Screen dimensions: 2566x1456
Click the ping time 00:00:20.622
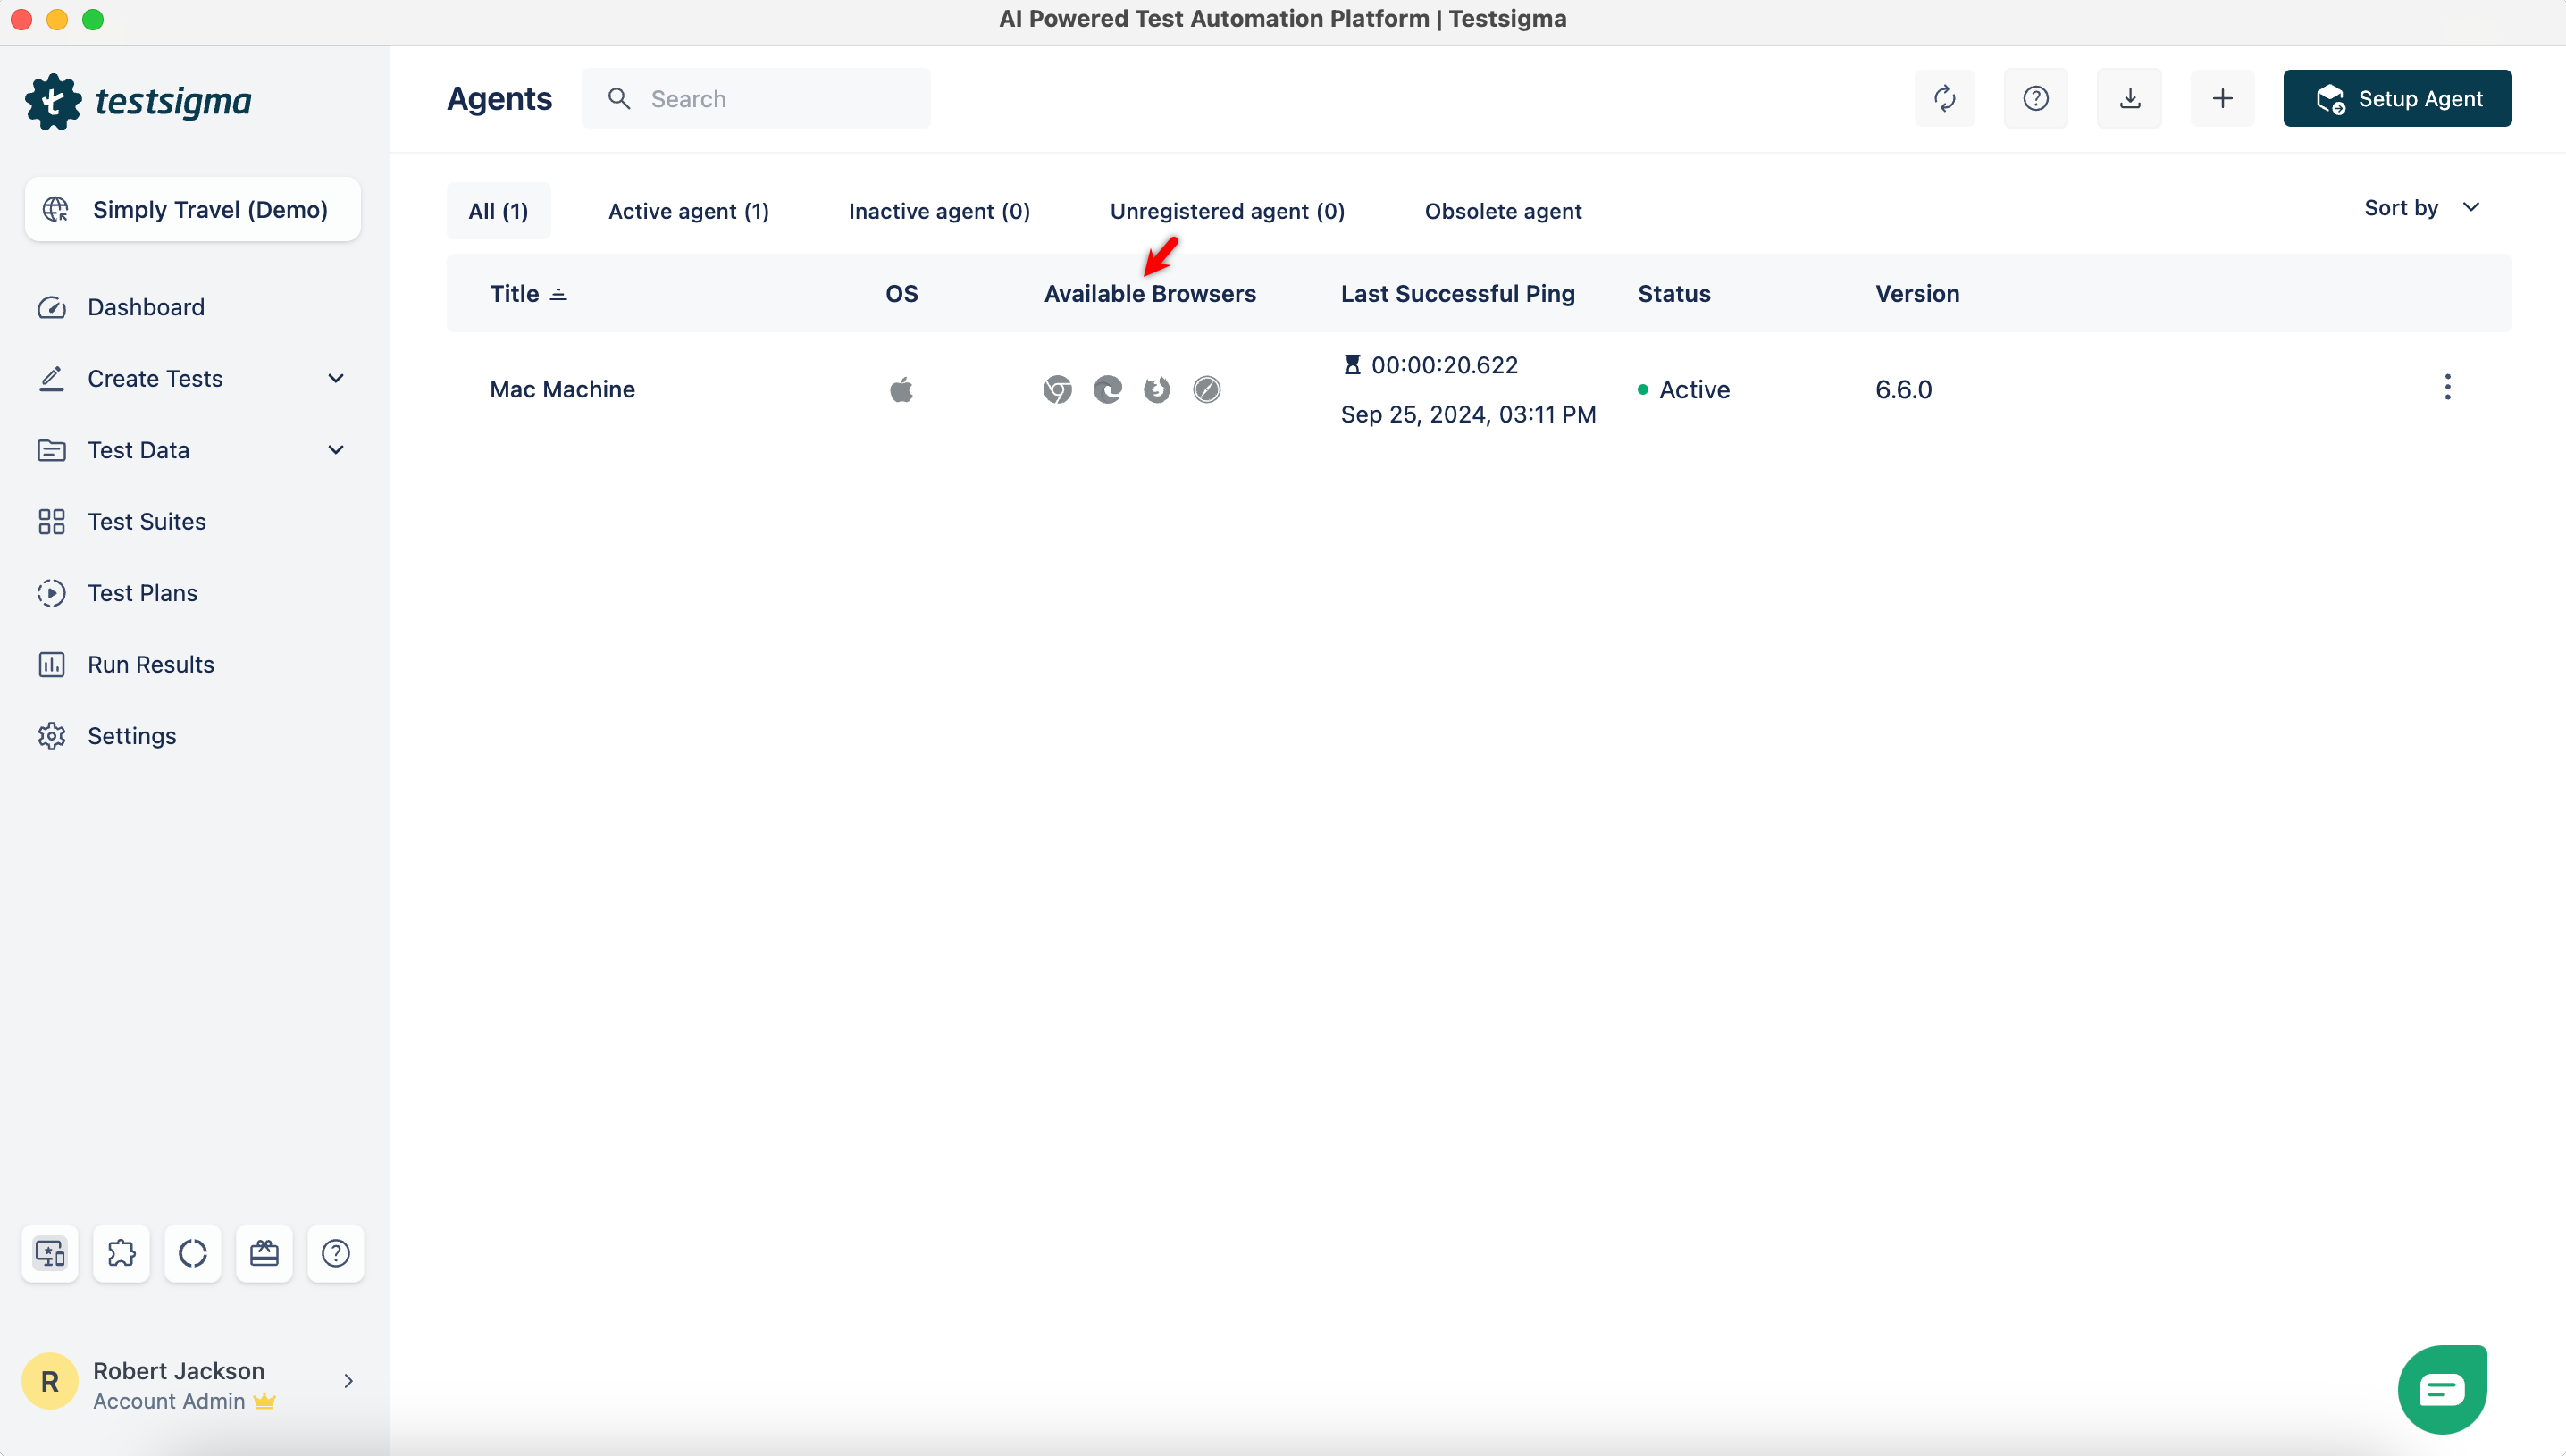click(x=1444, y=365)
